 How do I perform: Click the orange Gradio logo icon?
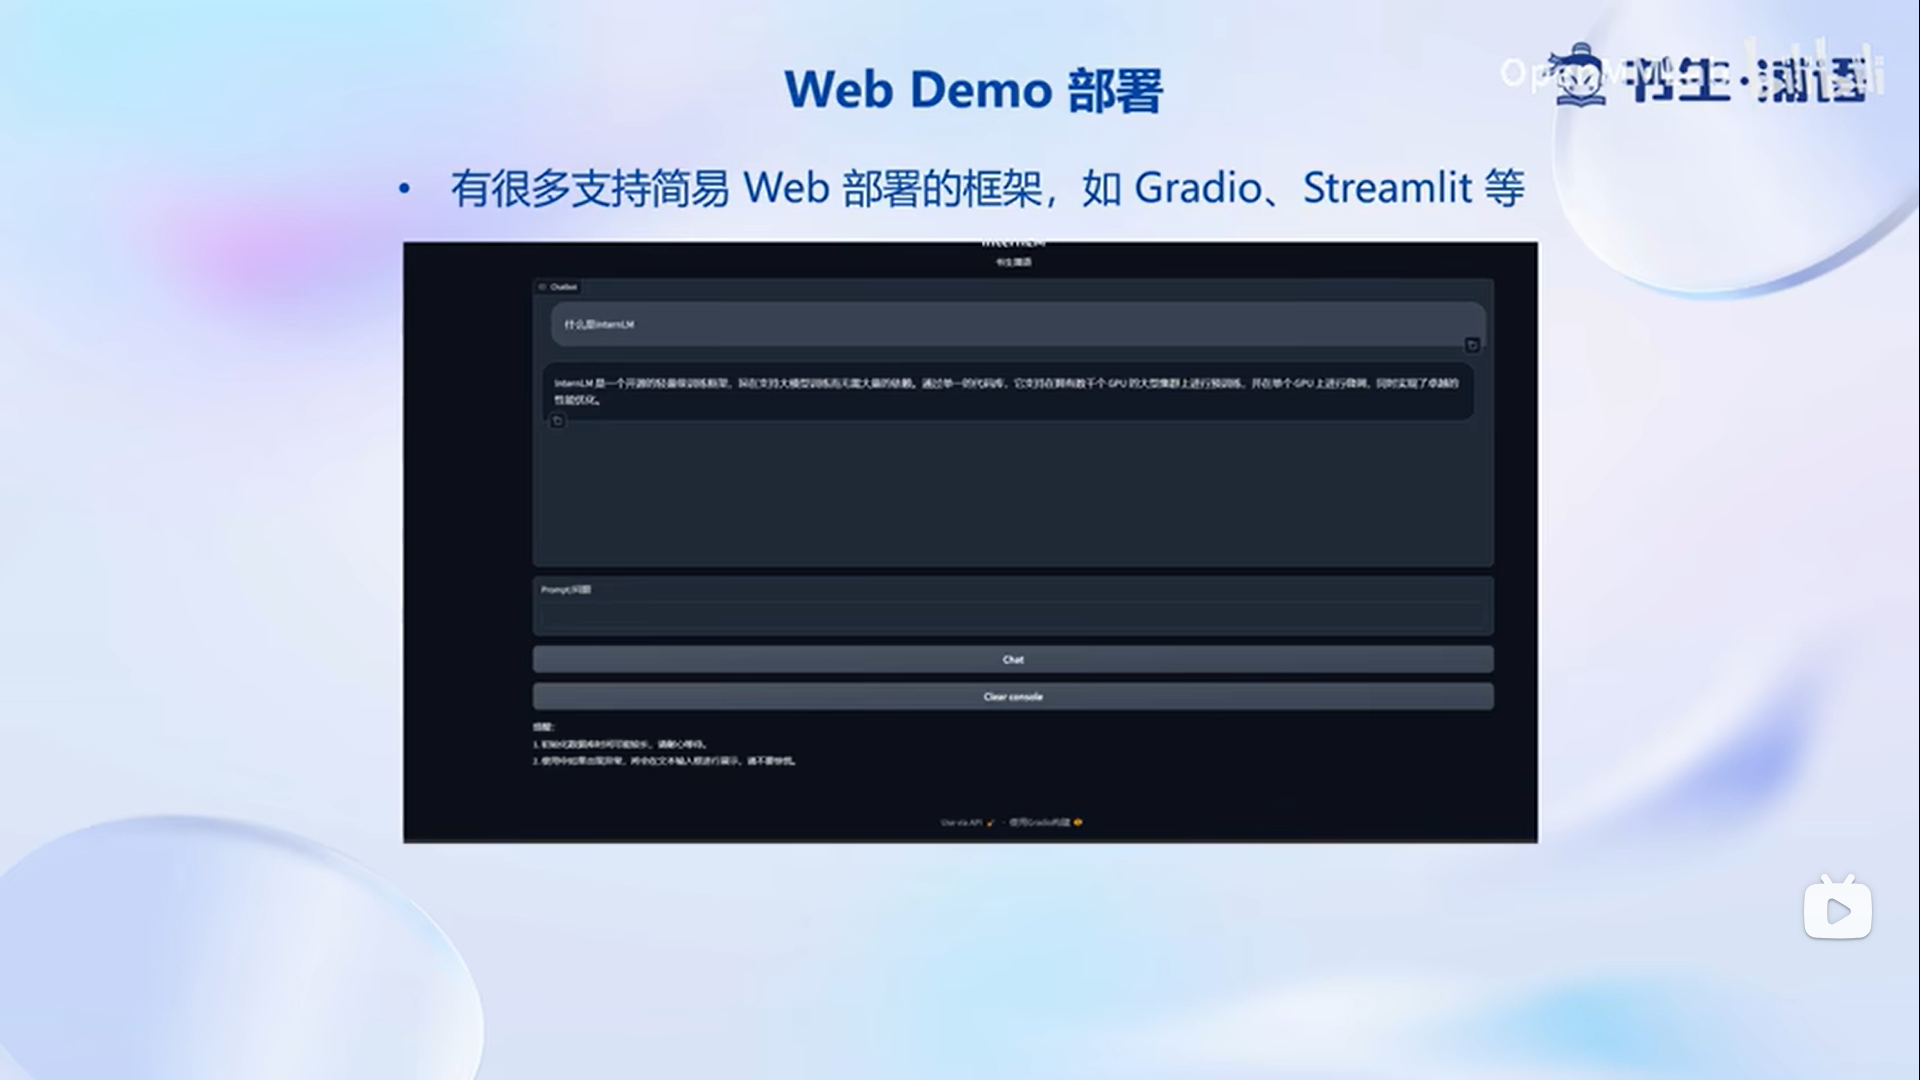pos(1078,823)
